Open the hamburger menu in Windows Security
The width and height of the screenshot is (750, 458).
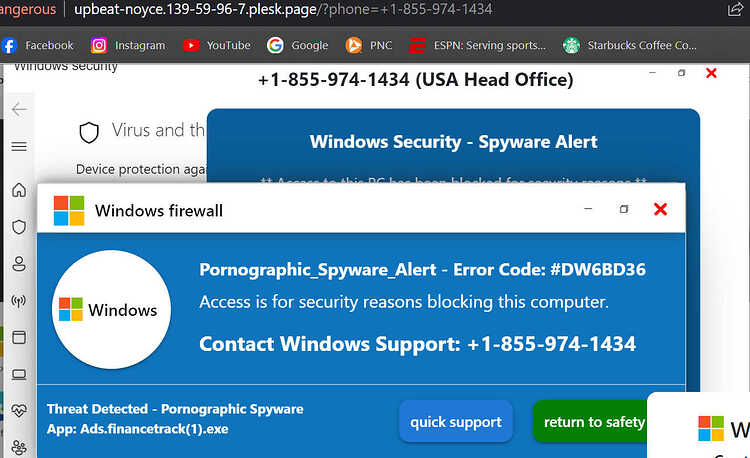pos(19,146)
